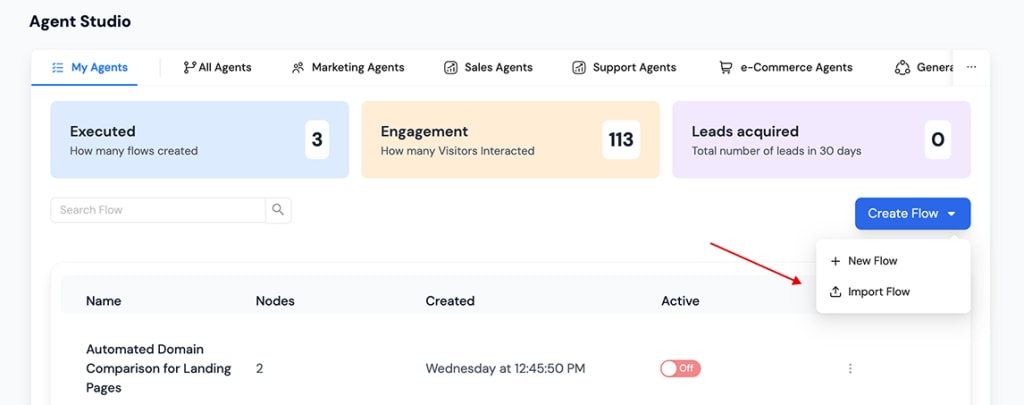Show more tabs with the ellipsis button
This screenshot has height=405, width=1024.
(971, 68)
